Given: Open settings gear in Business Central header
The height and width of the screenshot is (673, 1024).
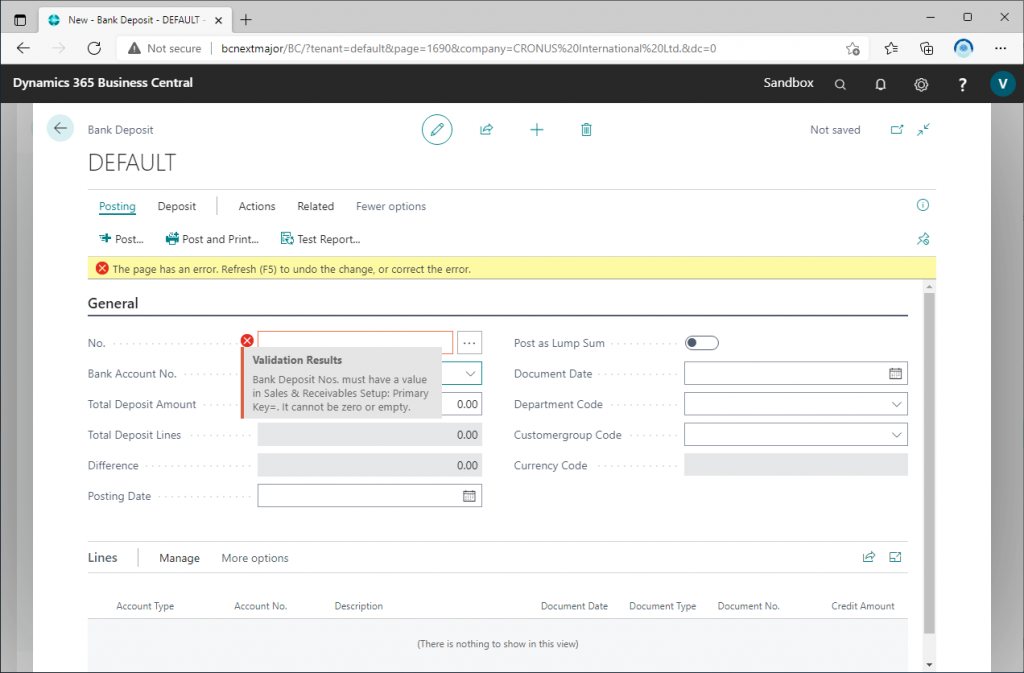Looking at the screenshot, I should pos(921,84).
